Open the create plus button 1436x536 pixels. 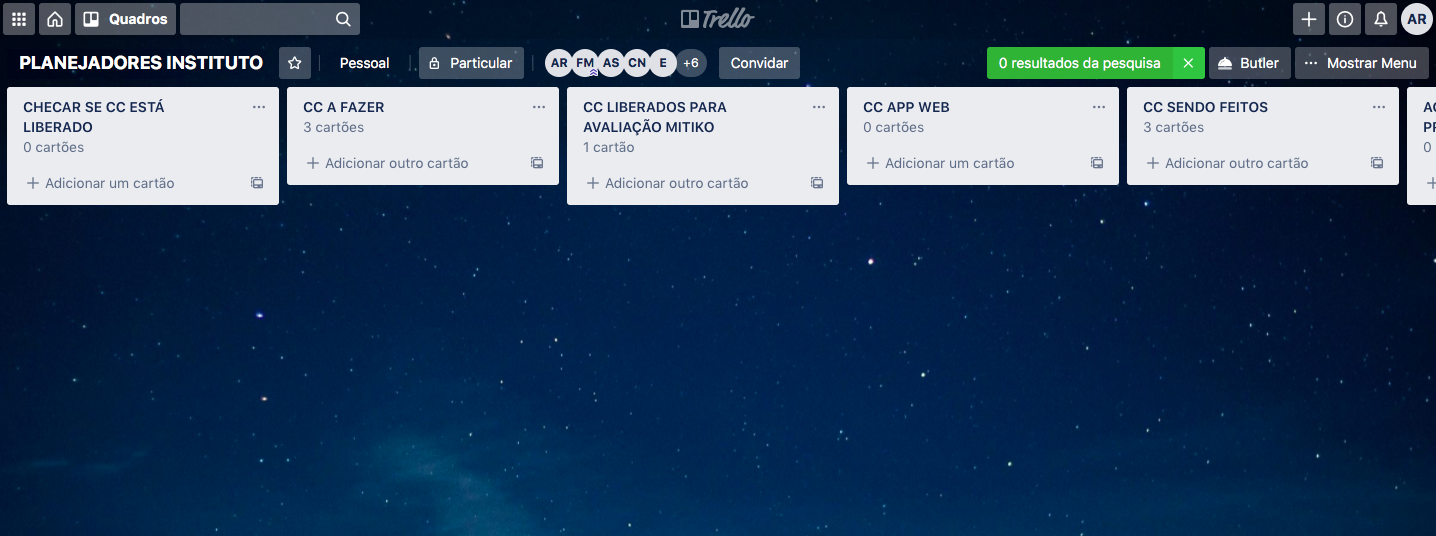tap(1309, 19)
